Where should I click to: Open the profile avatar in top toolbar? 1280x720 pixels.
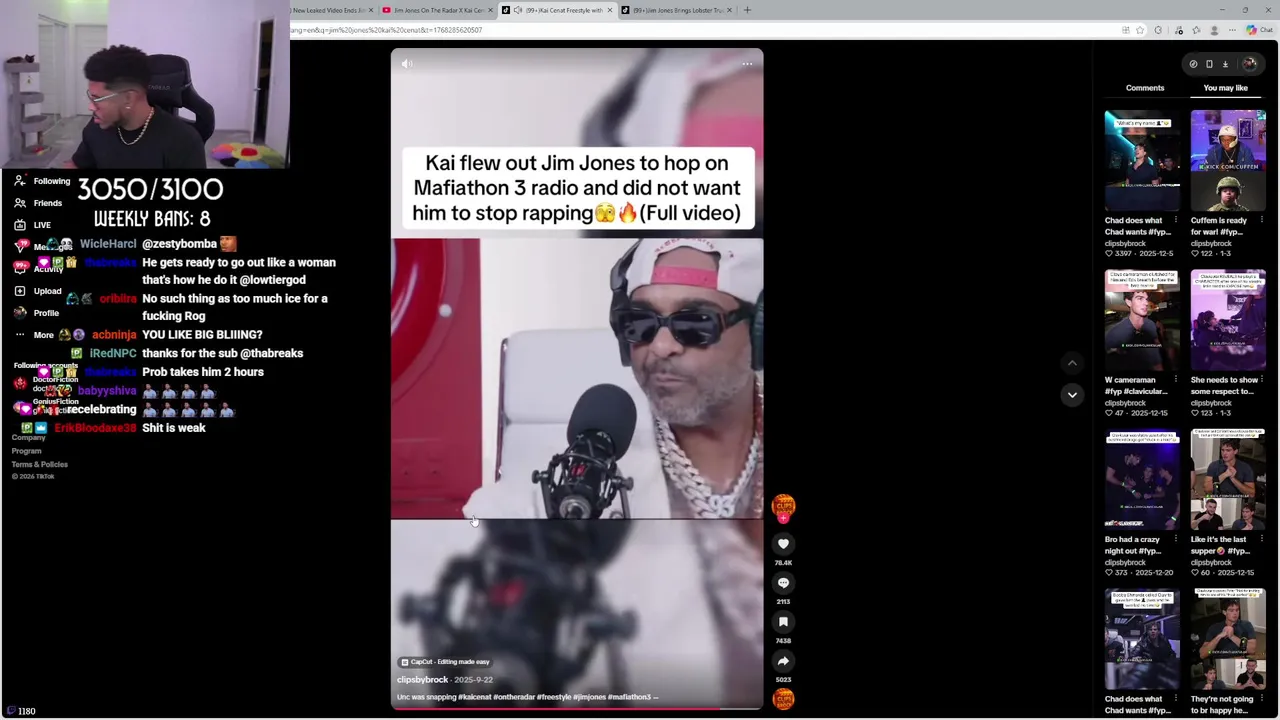click(1249, 64)
